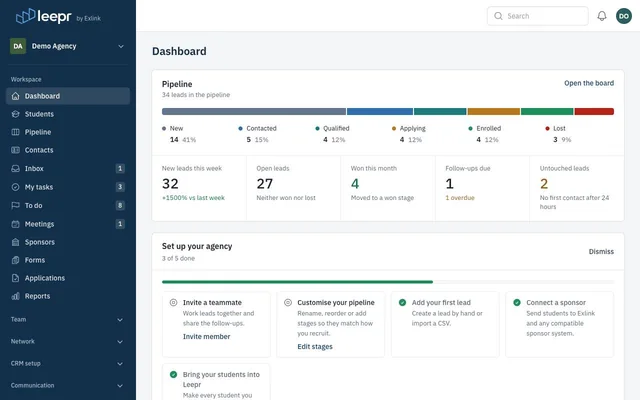Click the Dashboard home icon in sidebar
The width and height of the screenshot is (640, 400).
click(16, 96)
